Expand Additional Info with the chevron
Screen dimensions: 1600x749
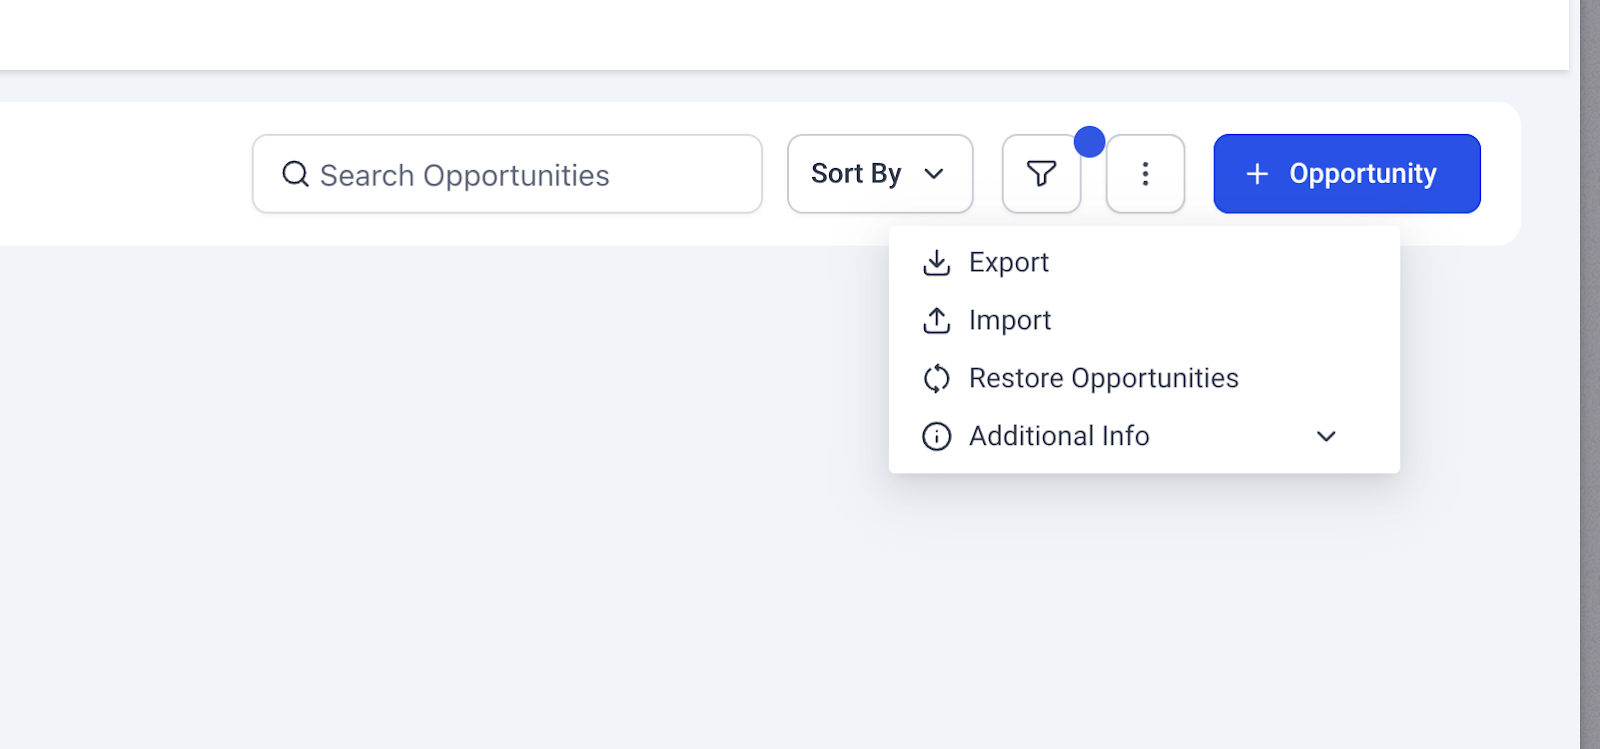pos(1326,436)
